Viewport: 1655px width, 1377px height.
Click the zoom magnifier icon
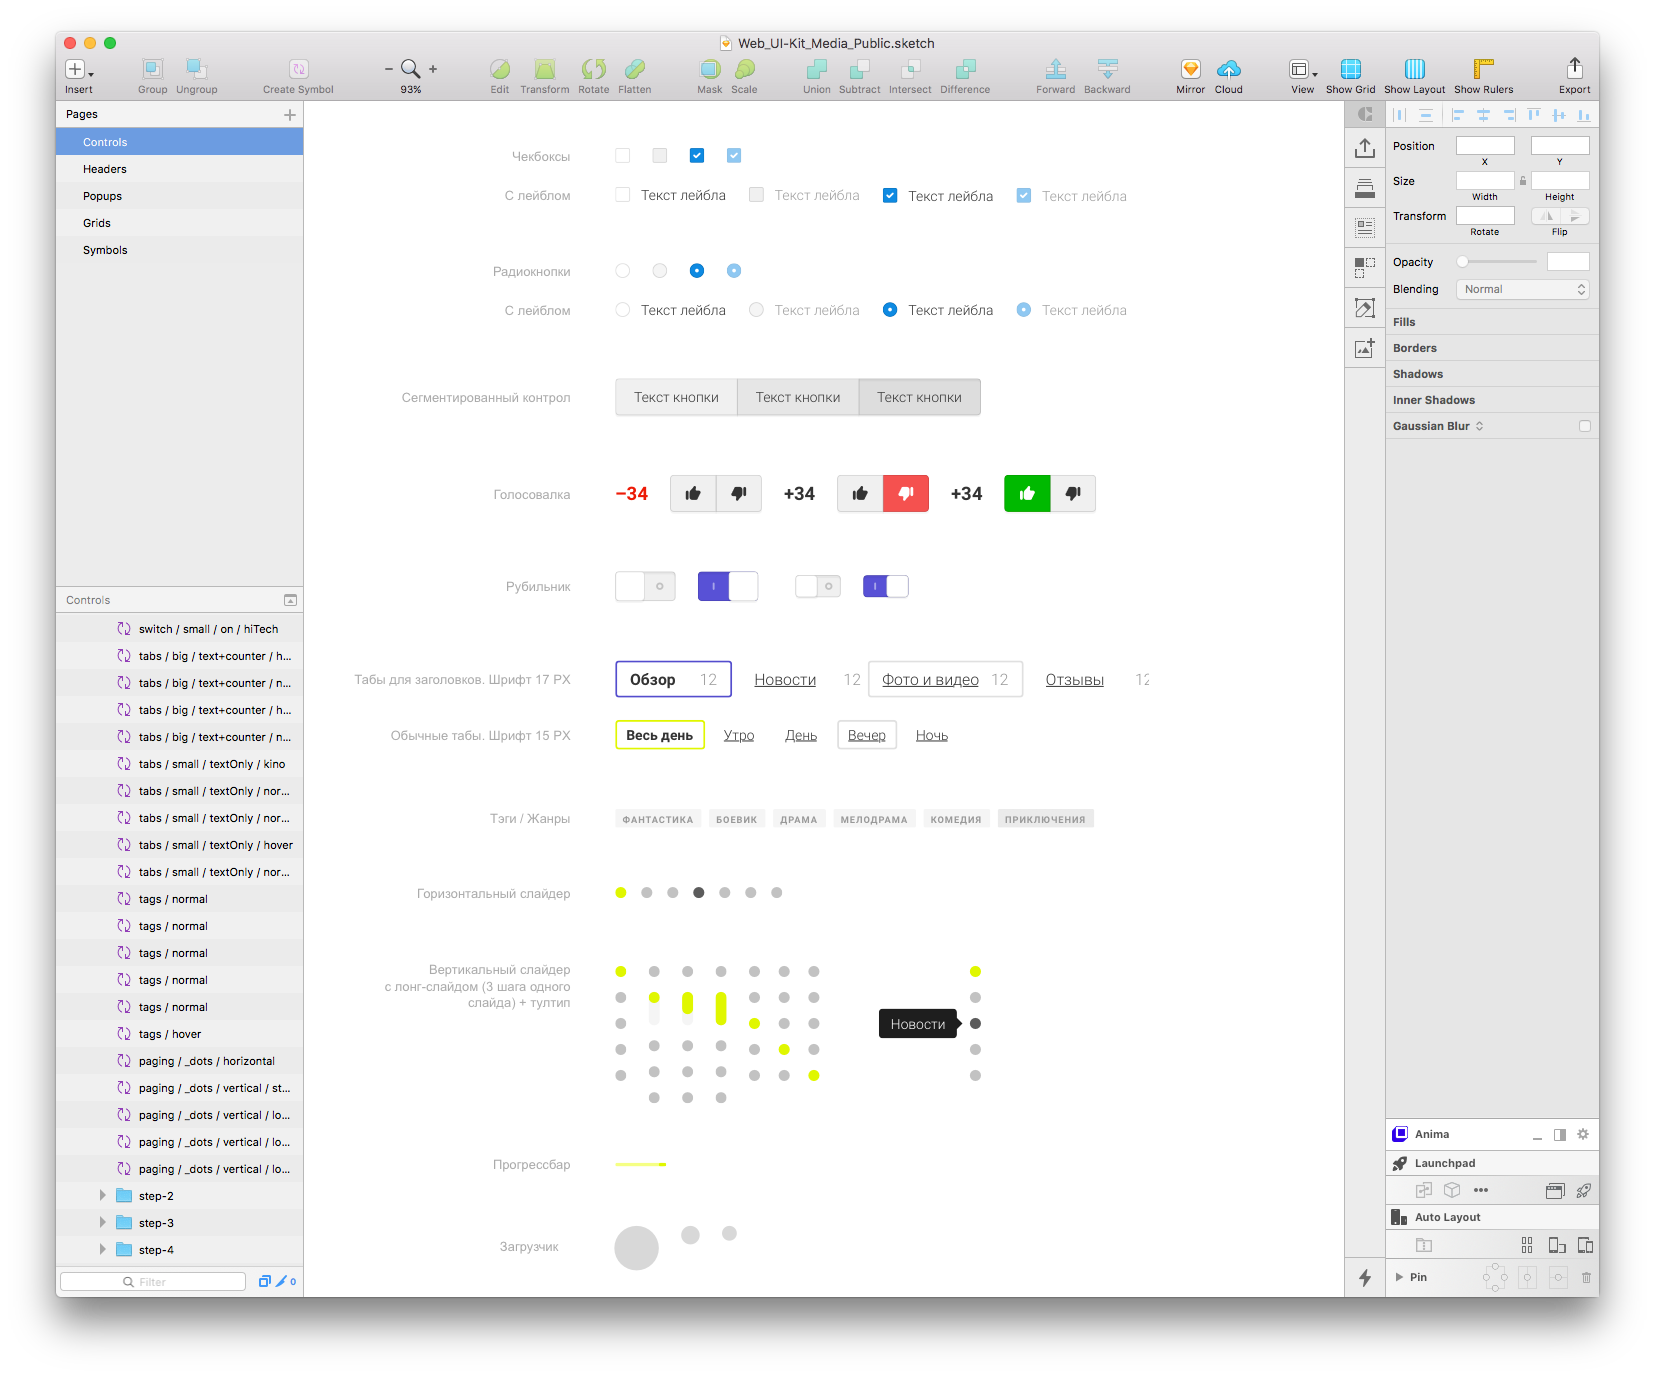pos(410,68)
